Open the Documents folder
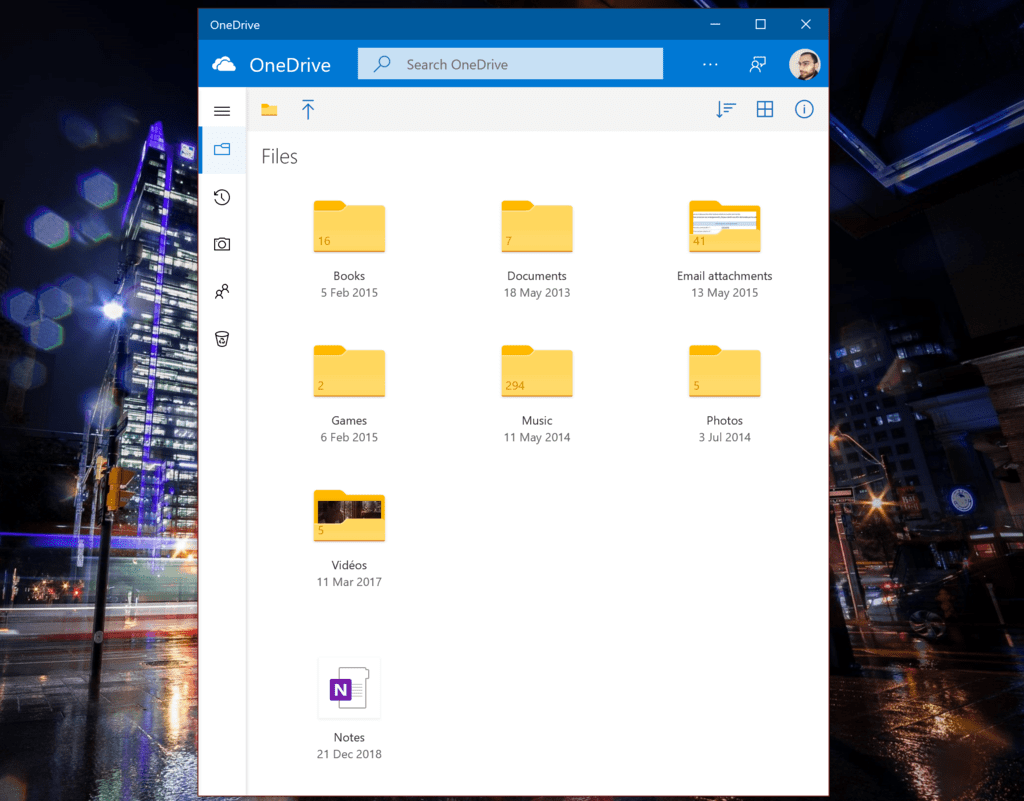 pos(537,227)
